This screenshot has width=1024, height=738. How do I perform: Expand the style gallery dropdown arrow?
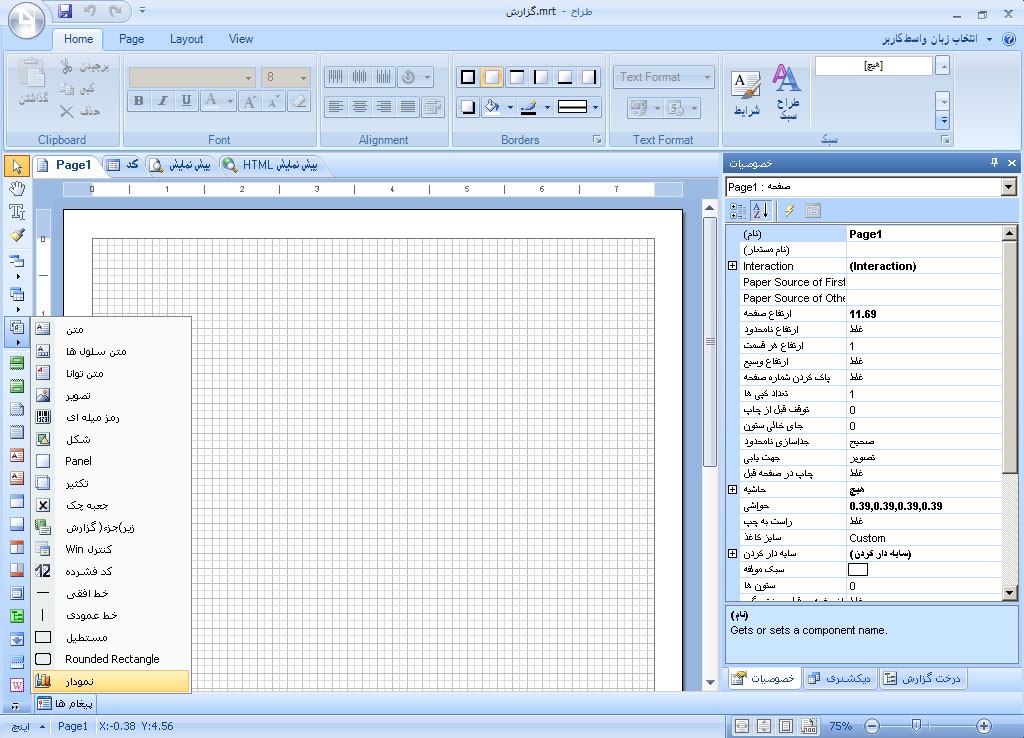(943, 120)
